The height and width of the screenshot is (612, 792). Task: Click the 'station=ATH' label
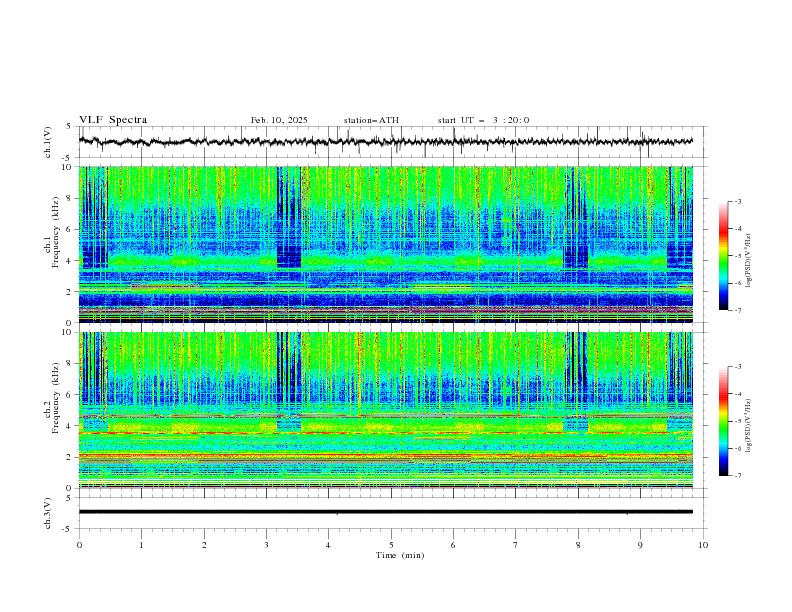pyautogui.click(x=371, y=120)
